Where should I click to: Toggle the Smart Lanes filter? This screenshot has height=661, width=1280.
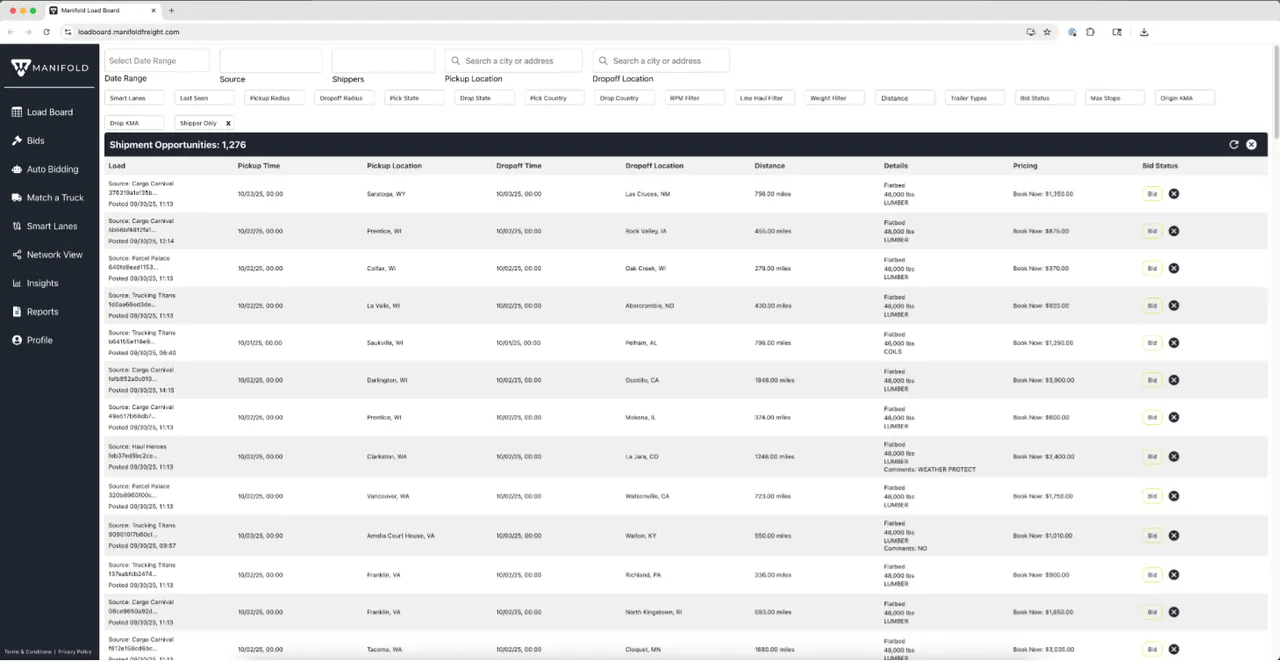134,98
